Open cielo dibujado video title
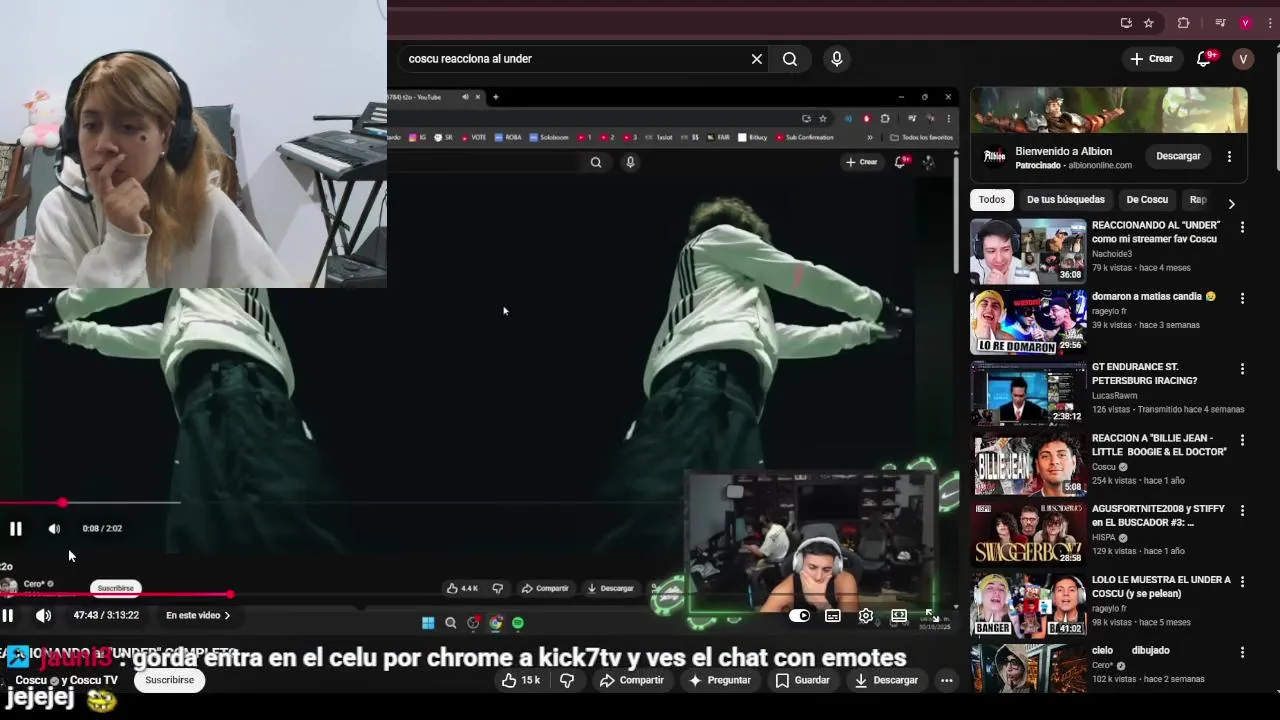This screenshot has width=1280, height=720. point(1131,650)
